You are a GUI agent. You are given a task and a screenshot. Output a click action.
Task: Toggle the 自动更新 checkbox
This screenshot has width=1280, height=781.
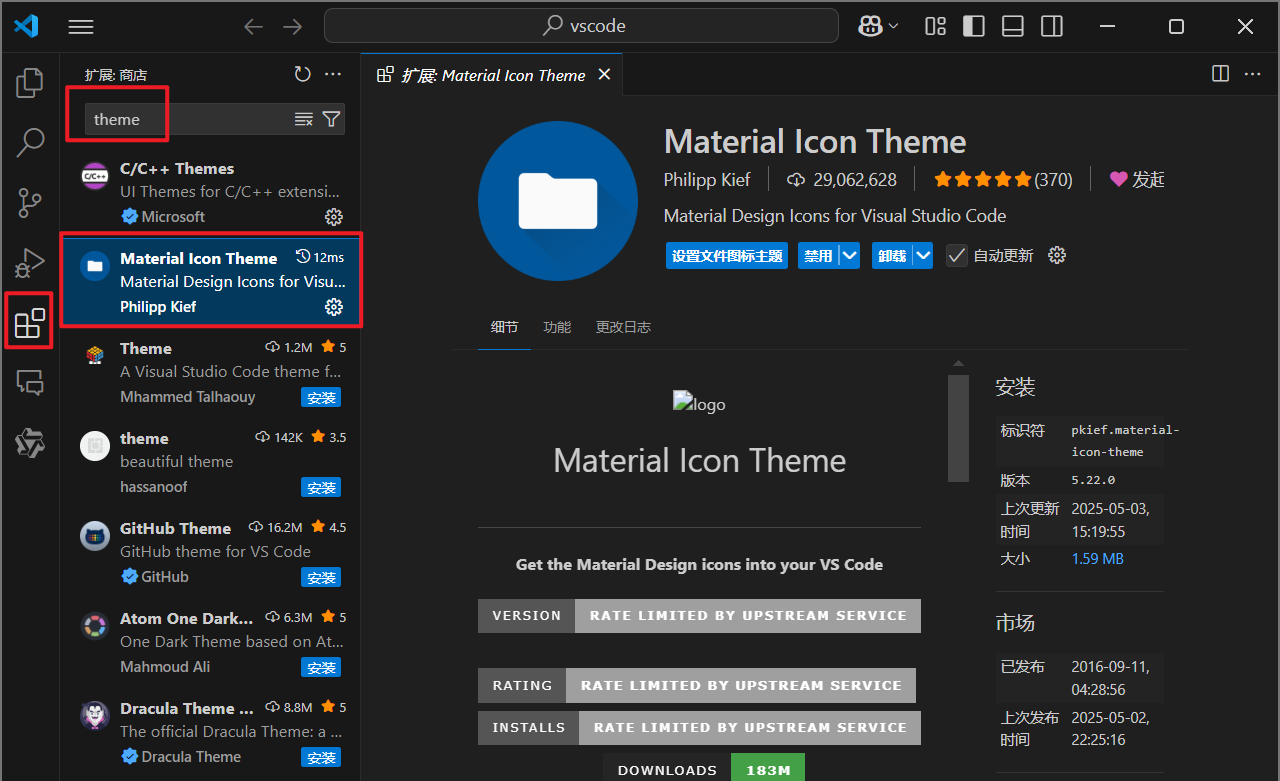point(957,256)
